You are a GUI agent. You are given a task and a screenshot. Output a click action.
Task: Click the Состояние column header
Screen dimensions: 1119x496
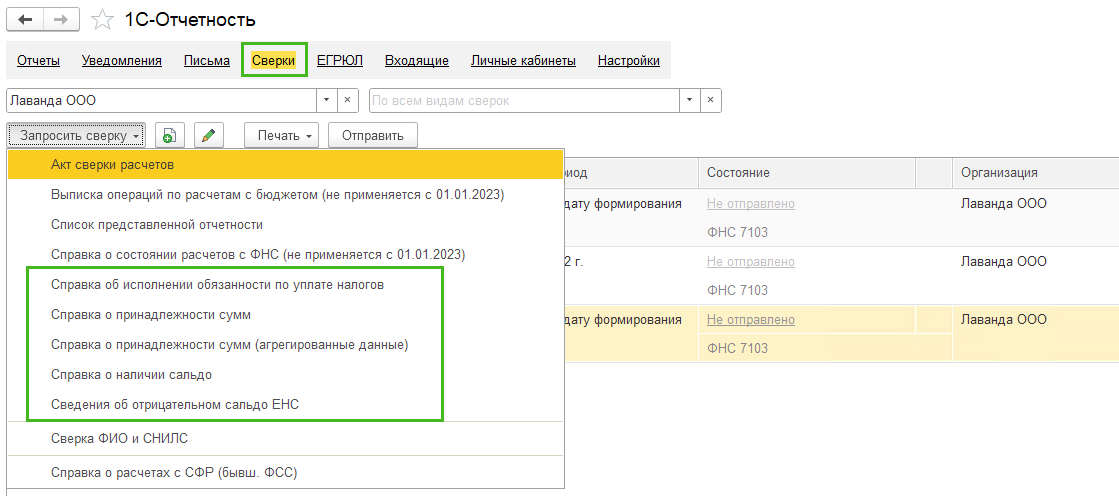[x=806, y=173]
